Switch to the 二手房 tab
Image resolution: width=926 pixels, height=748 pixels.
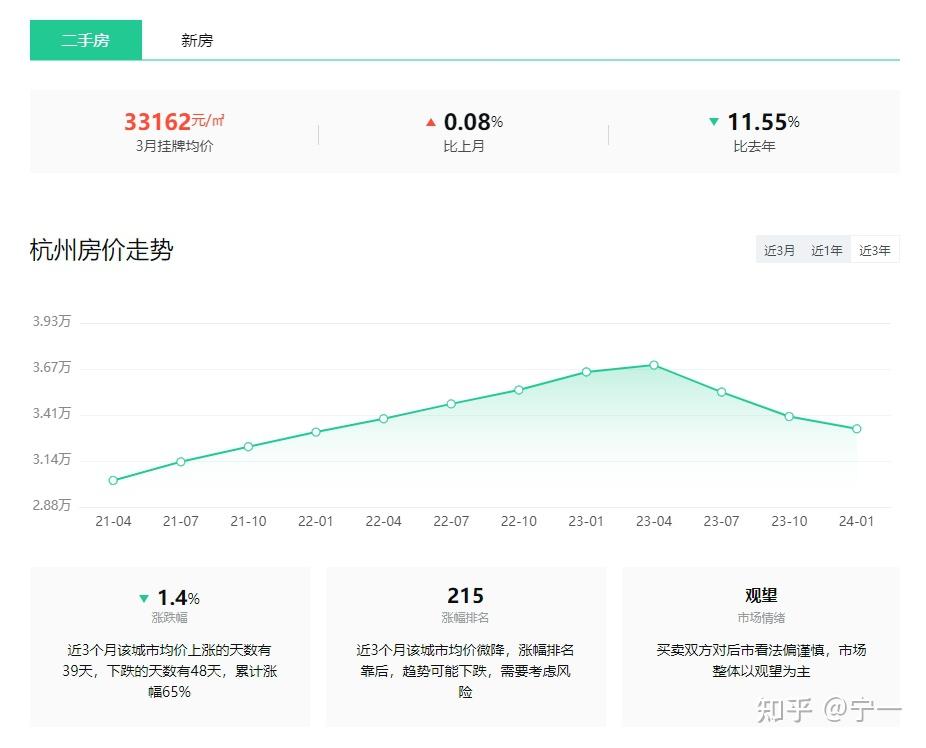86,40
